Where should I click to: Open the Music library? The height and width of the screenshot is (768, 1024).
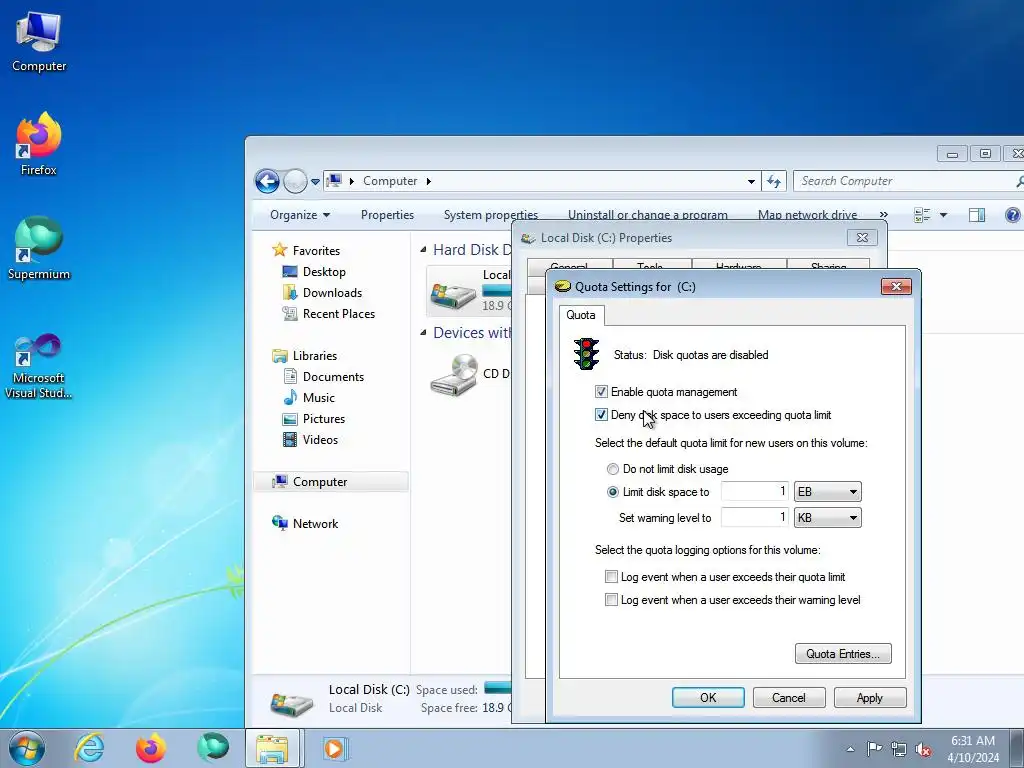pyautogui.click(x=318, y=398)
